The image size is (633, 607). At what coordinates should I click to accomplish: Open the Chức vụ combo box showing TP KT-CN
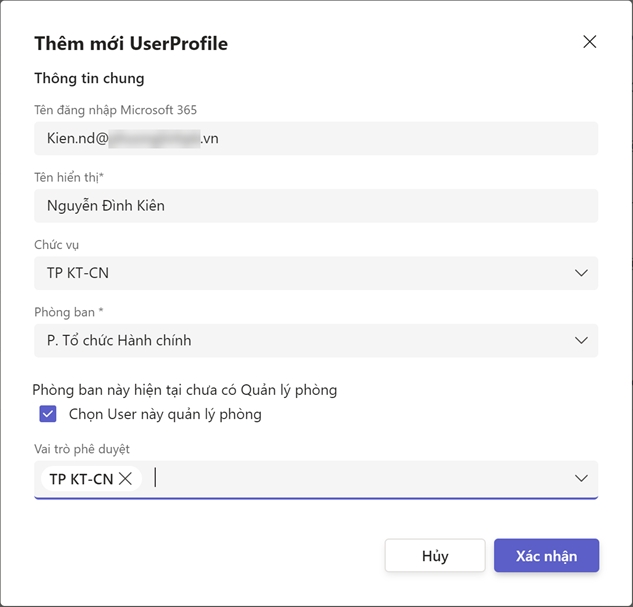point(300,273)
